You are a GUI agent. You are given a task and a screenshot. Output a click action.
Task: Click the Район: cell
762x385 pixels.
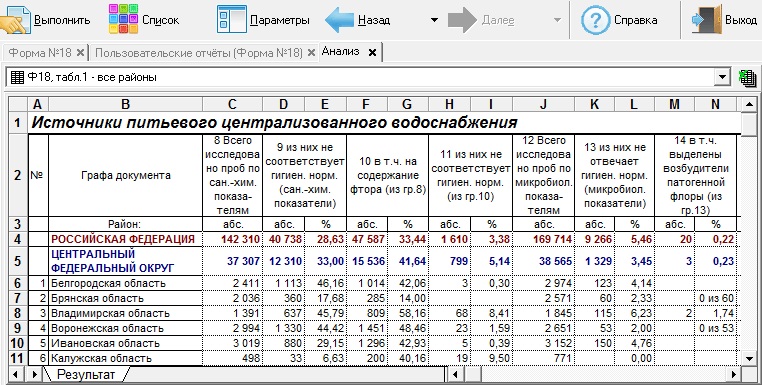click(125, 224)
